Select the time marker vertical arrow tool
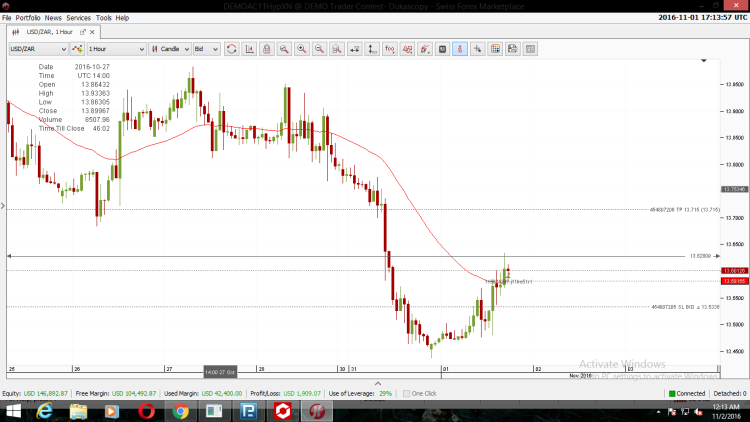Image resolution: width=750 pixels, height=422 pixels. click(x=372, y=49)
